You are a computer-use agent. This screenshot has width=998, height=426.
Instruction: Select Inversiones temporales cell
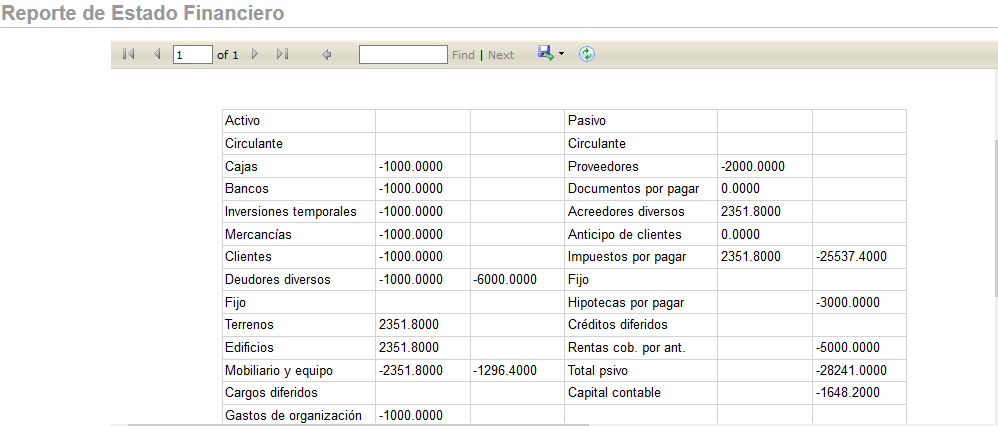(299, 211)
